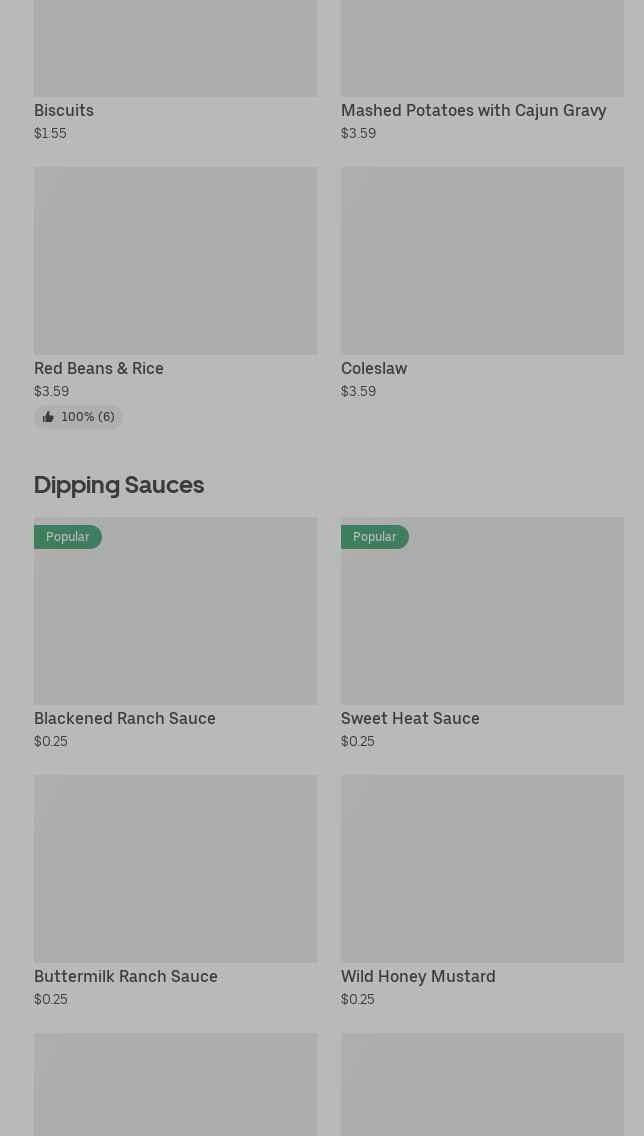
Task: Select the Buttermilk Ranch Sauce image
Action: [x=175, y=868]
